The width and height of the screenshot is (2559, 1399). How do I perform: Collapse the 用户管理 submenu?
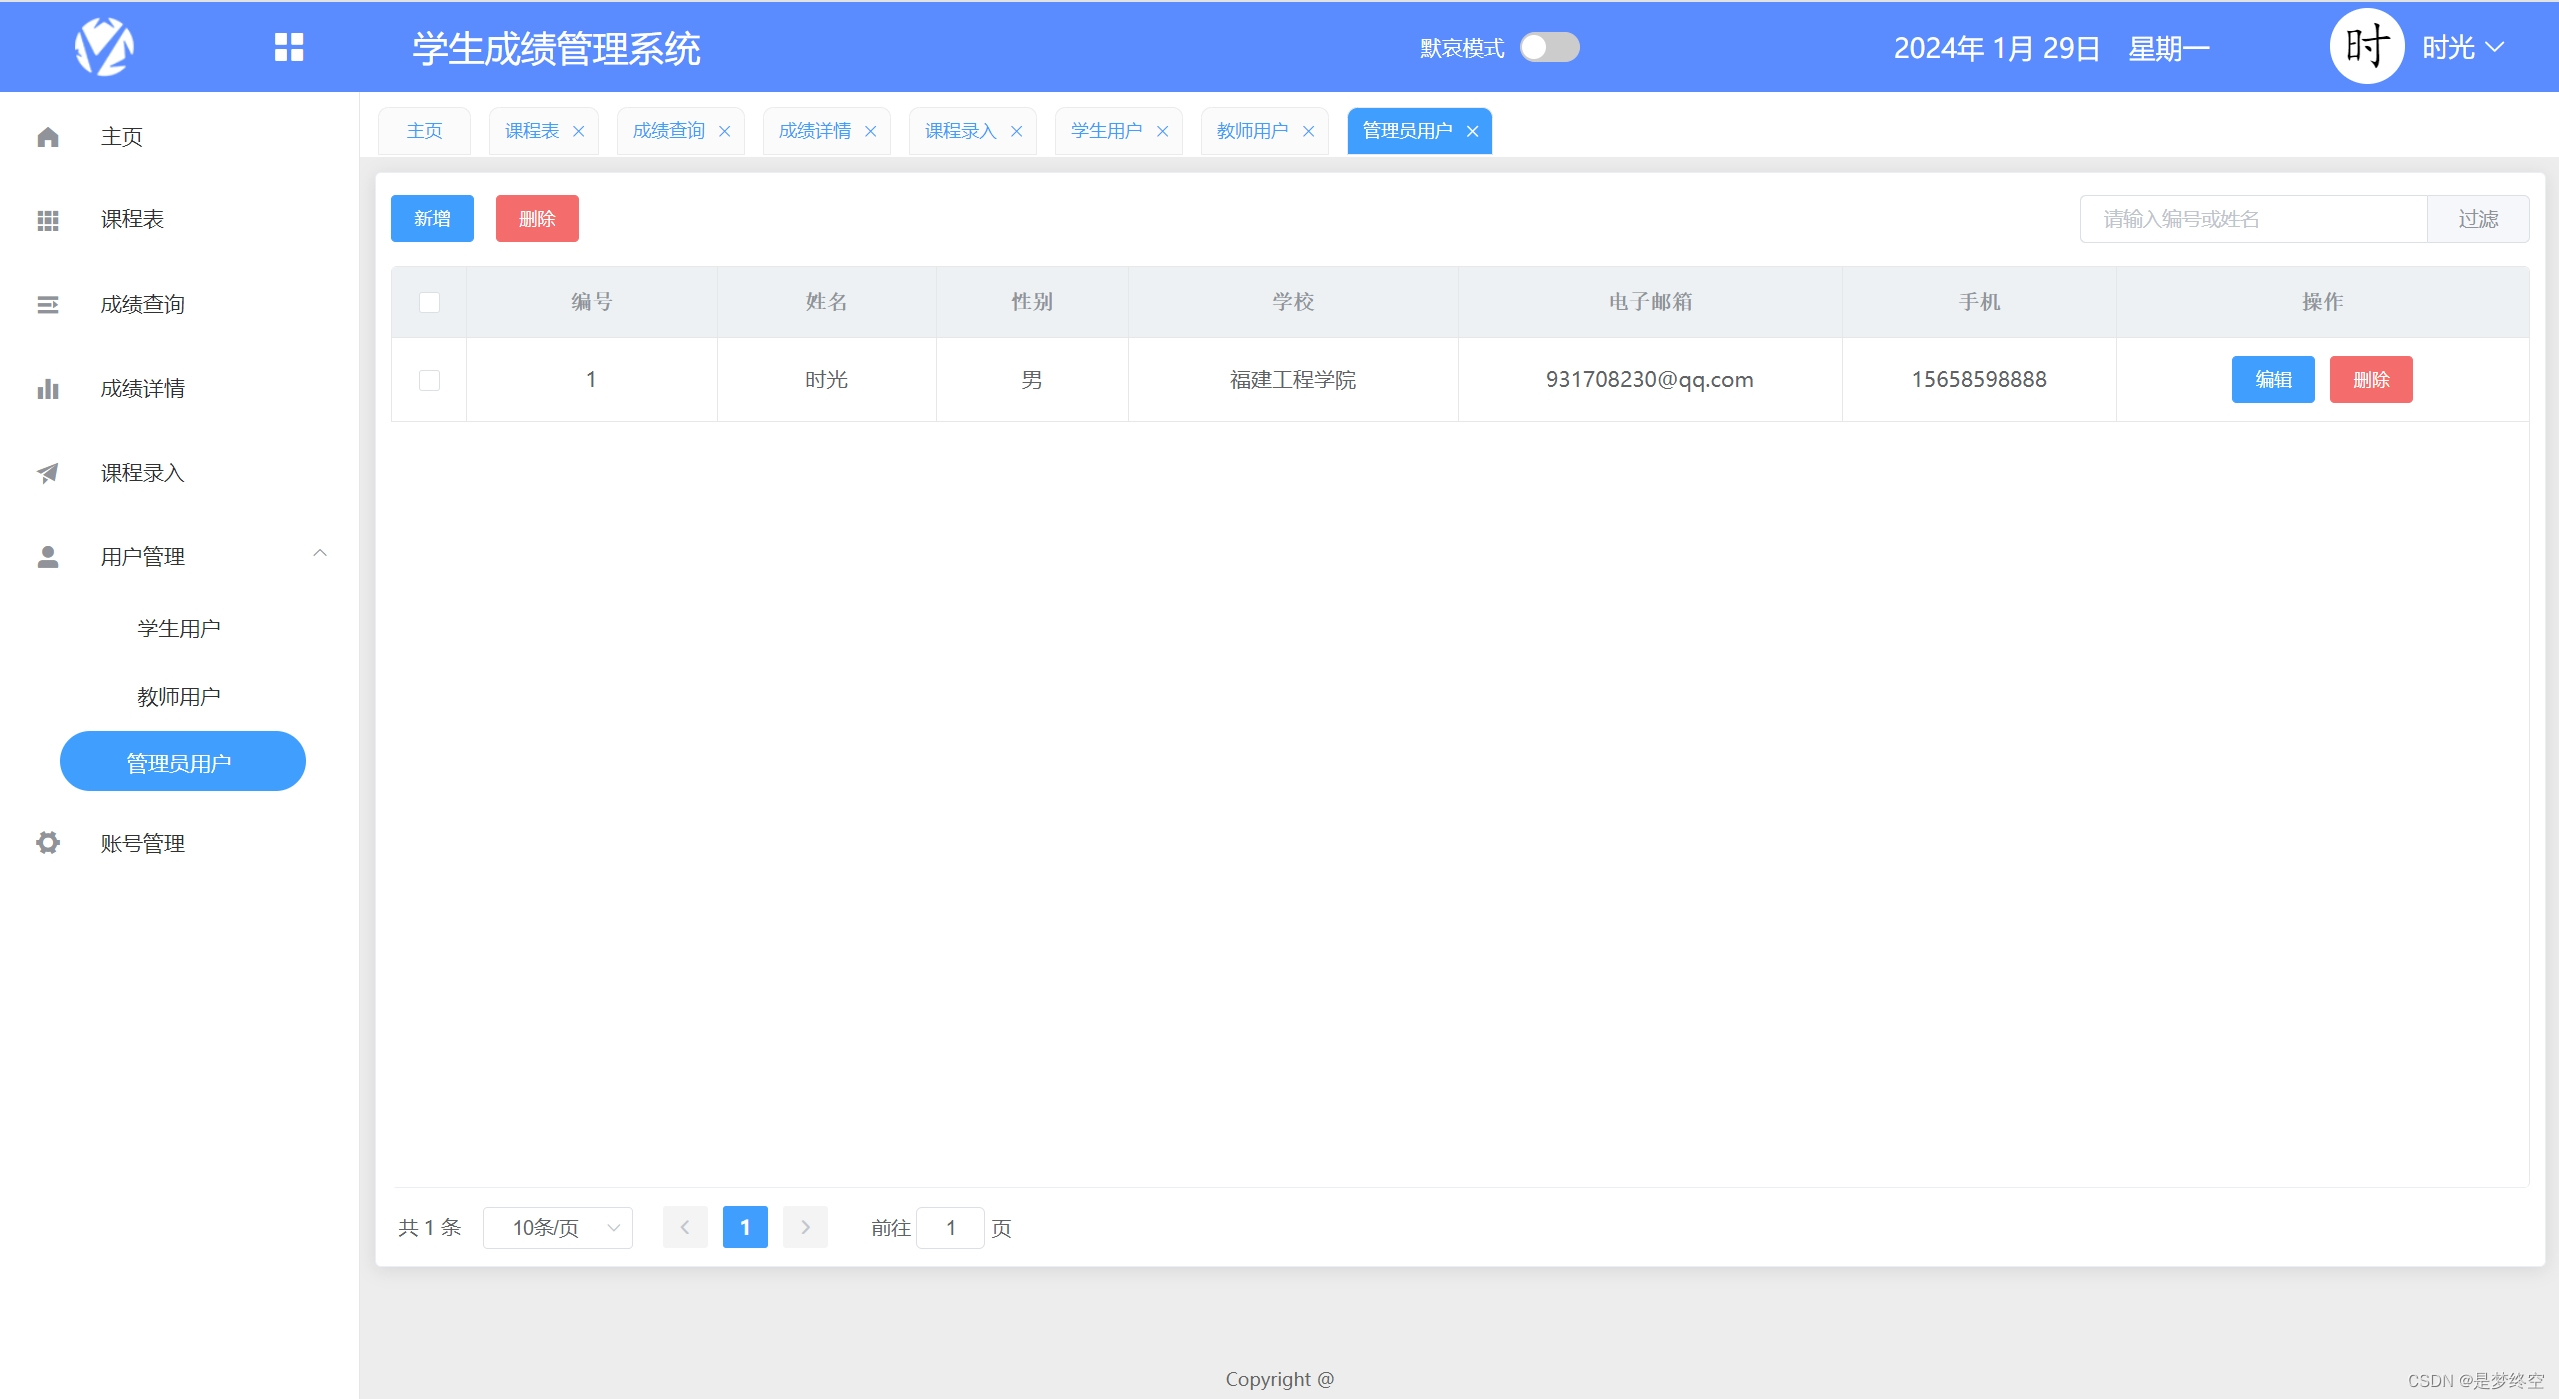coord(320,554)
